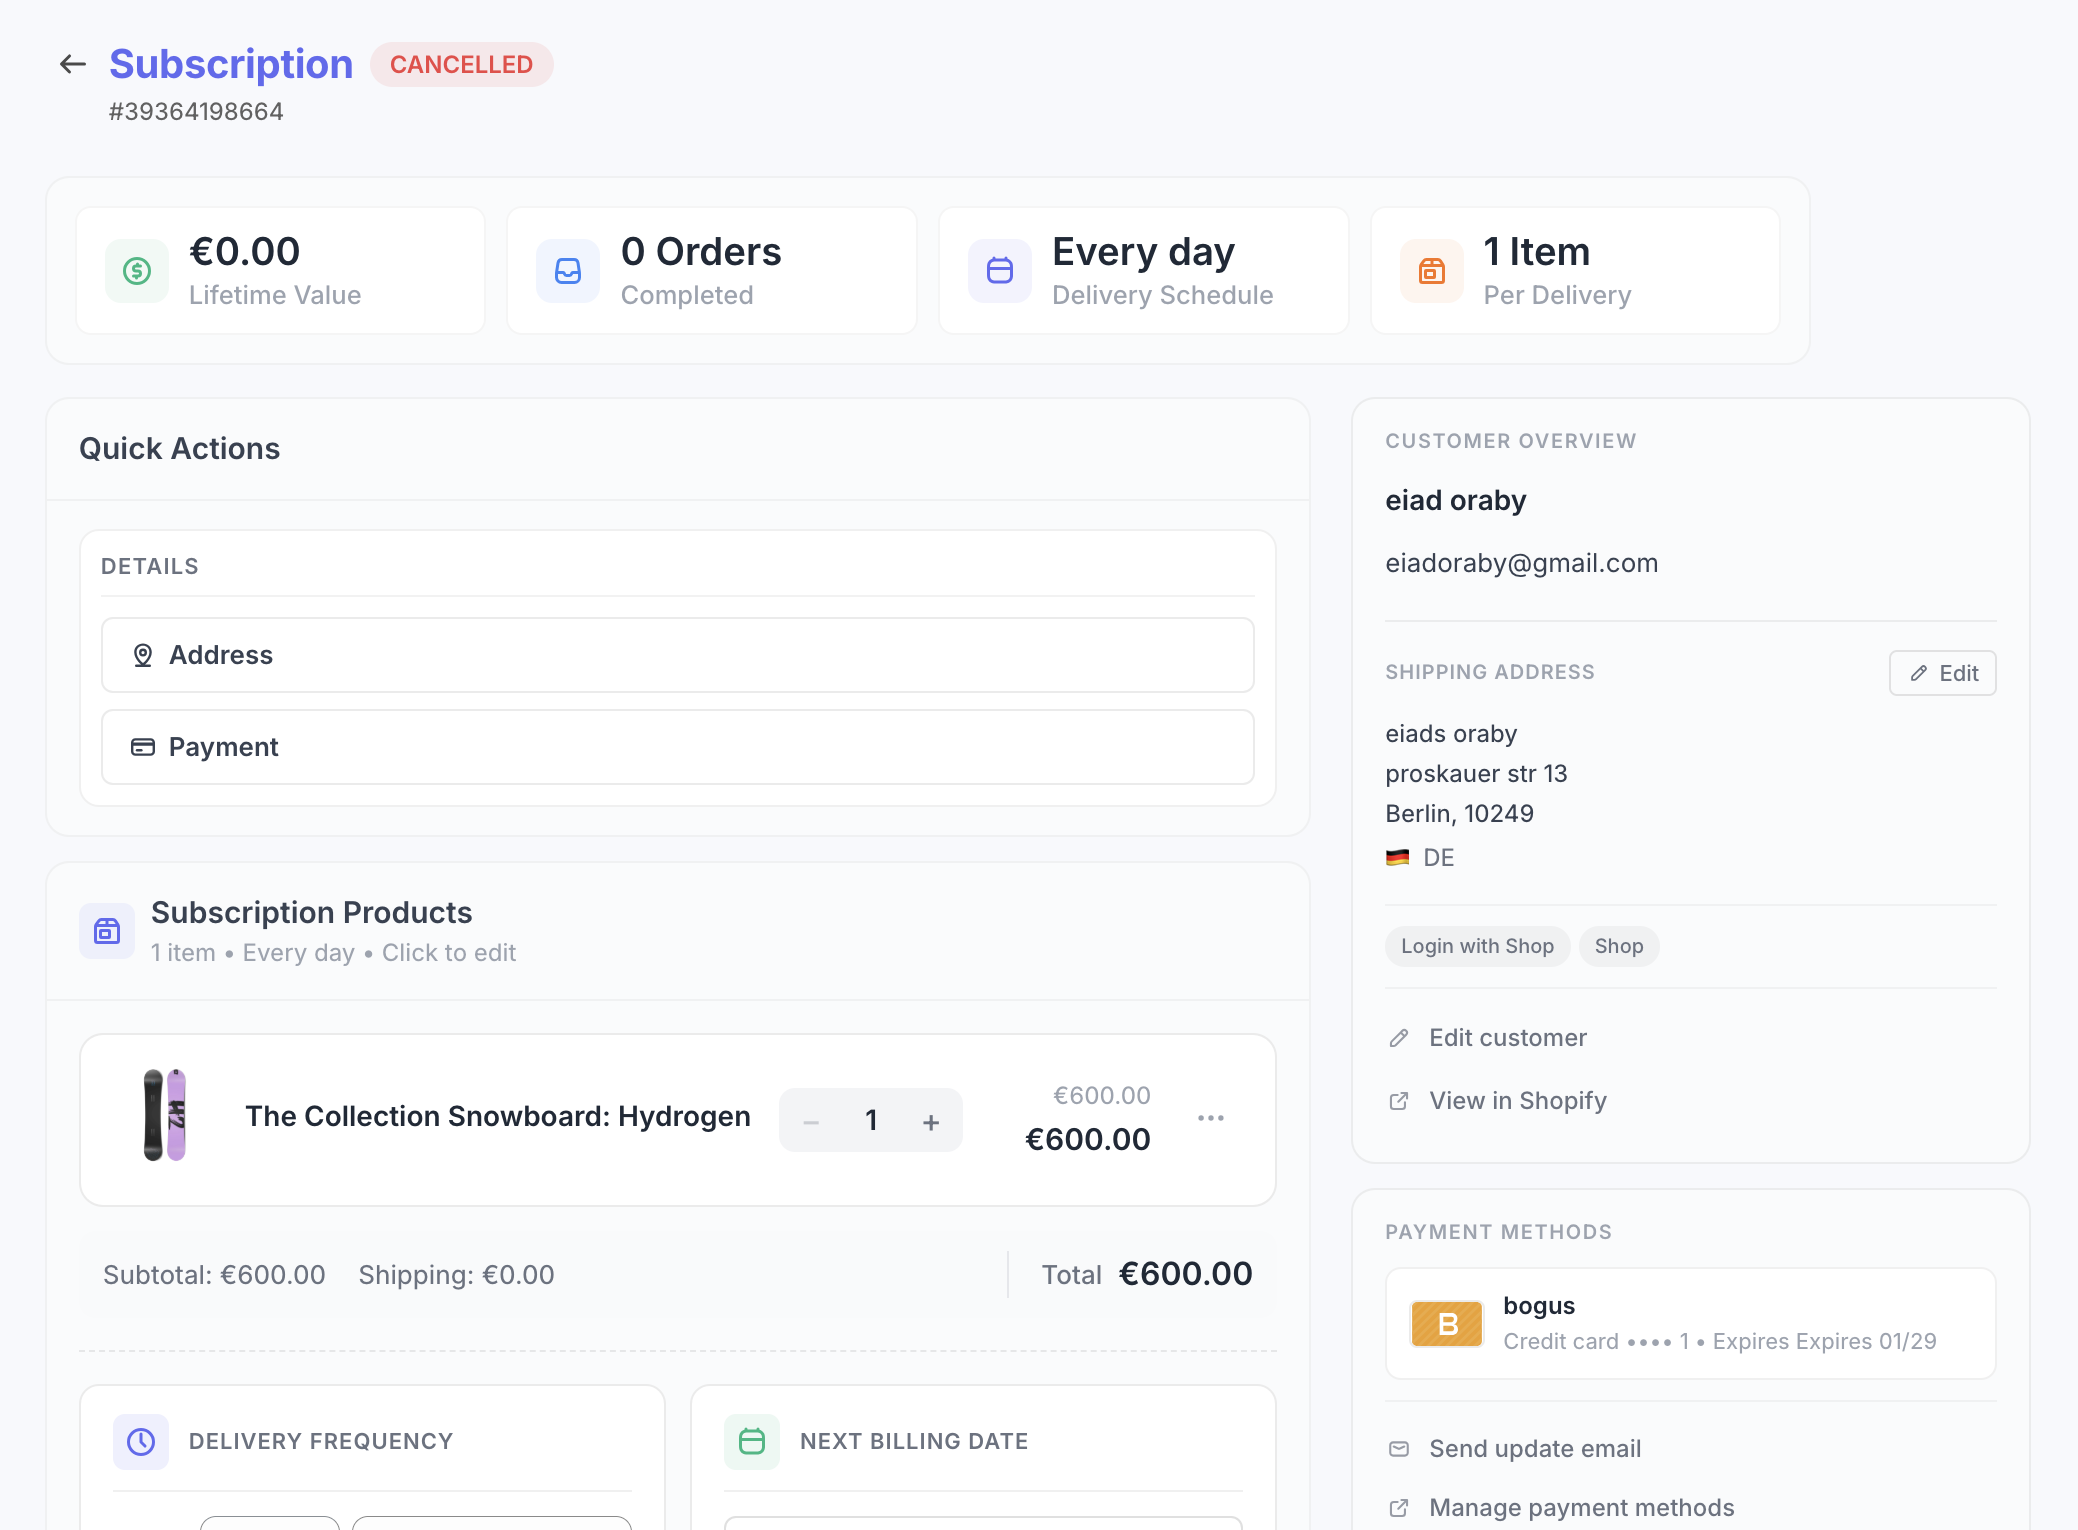Click the Orders Completed inbox icon
Screen dimensions: 2078x1530
(x=568, y=271)
